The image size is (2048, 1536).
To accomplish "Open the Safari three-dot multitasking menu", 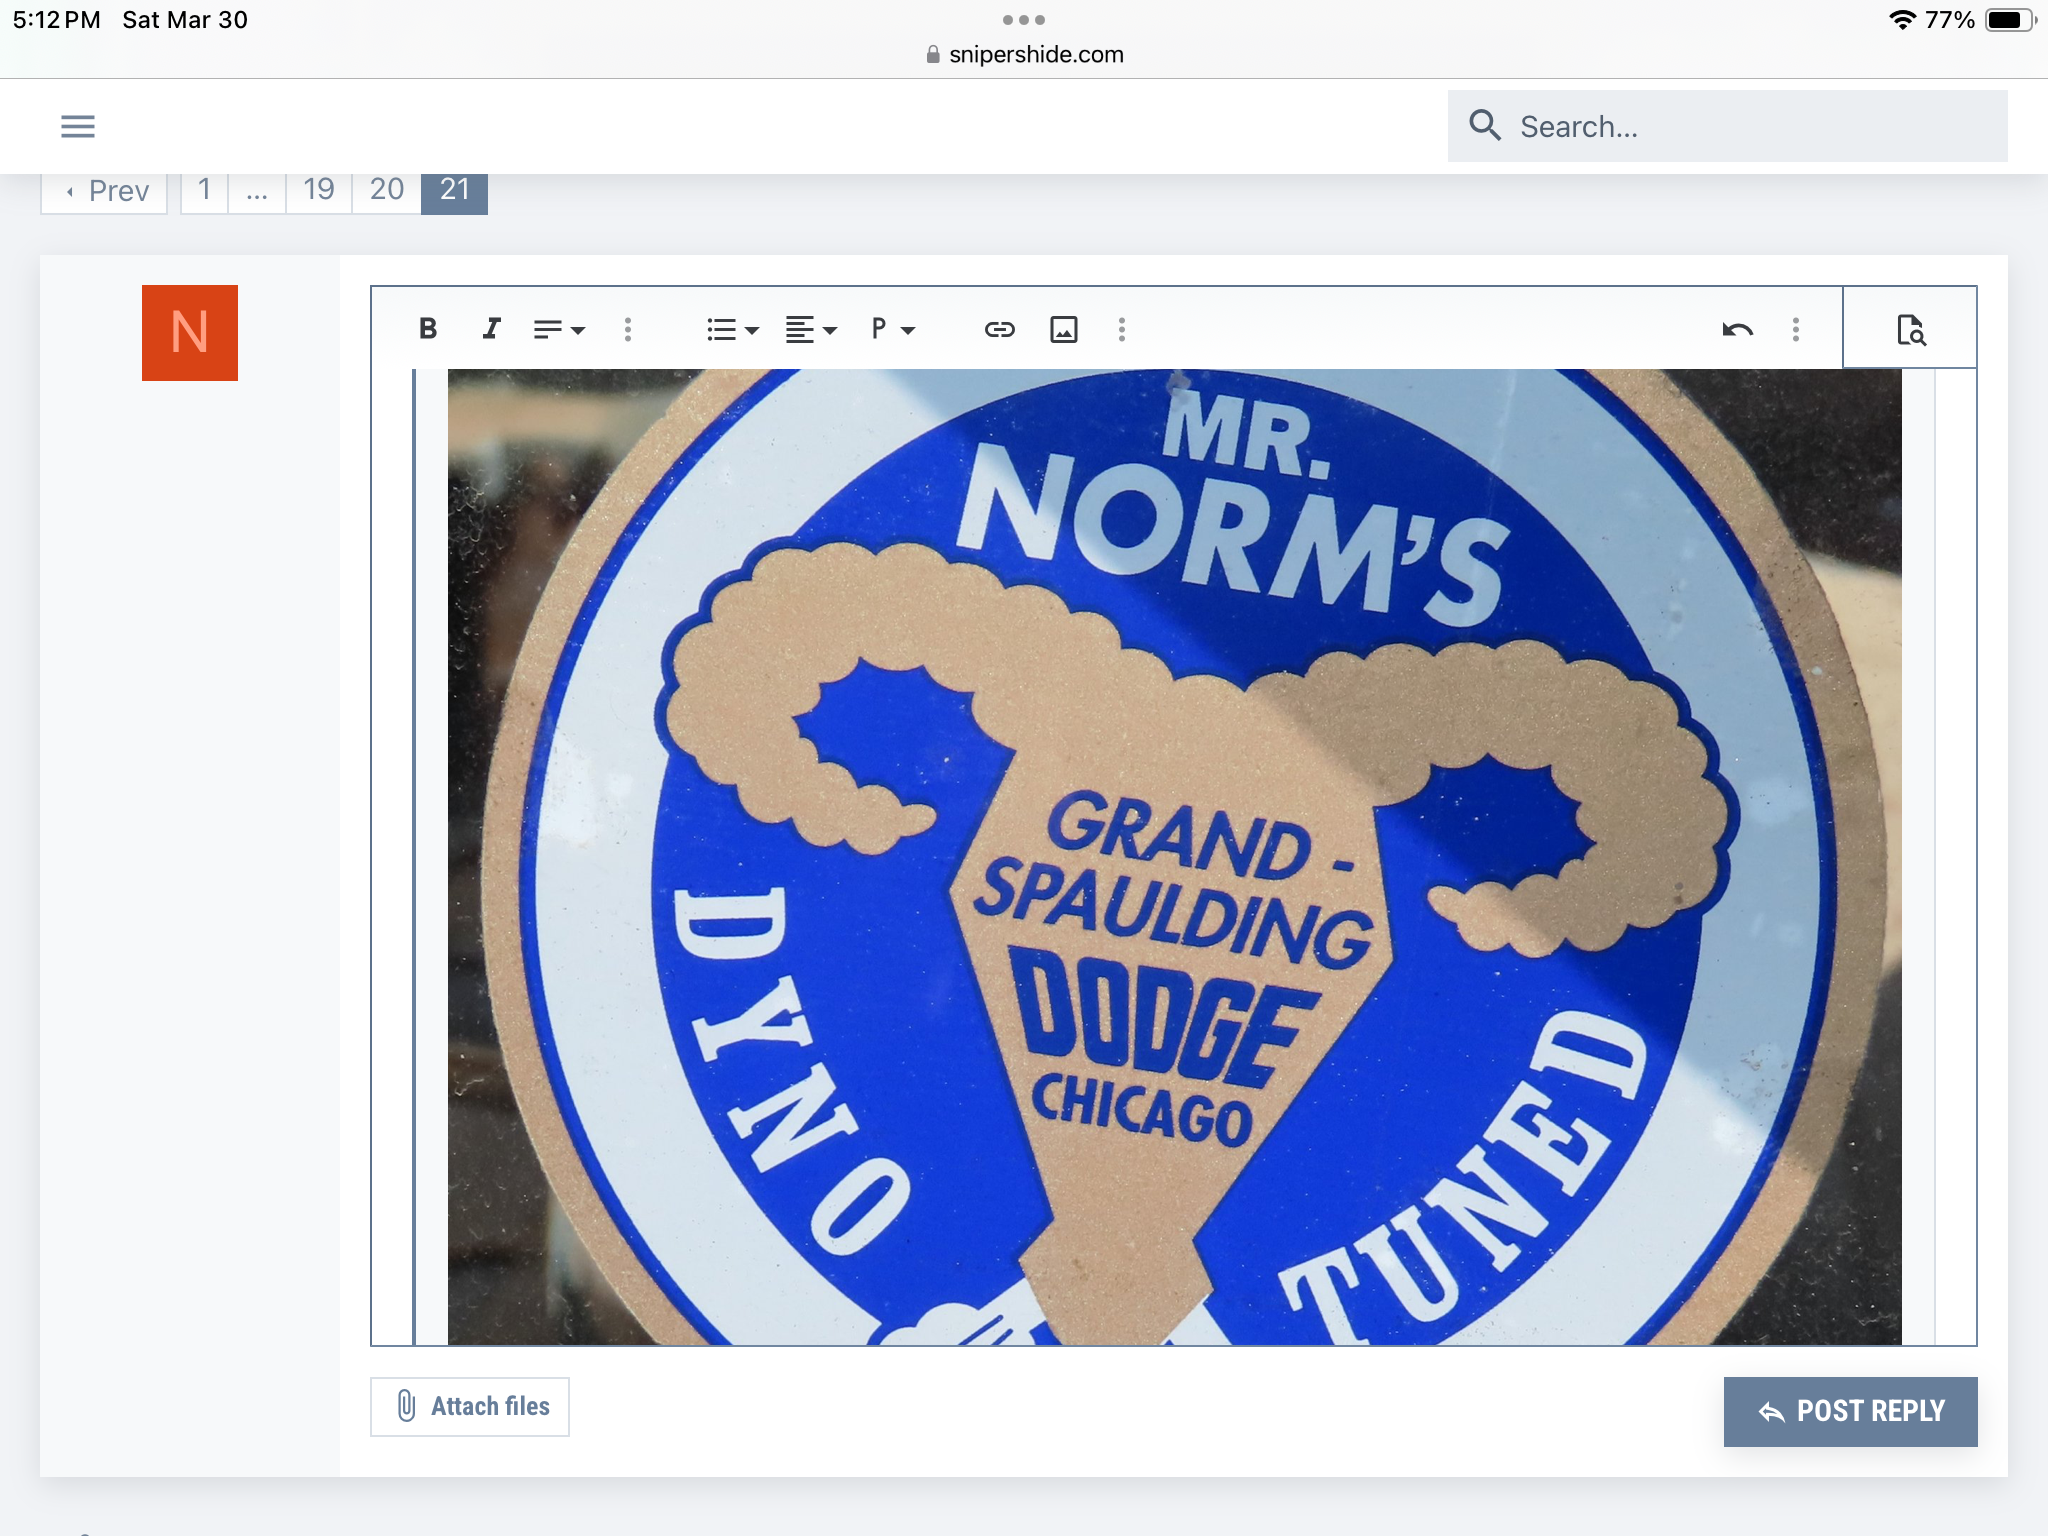I will coord(1024,20).
